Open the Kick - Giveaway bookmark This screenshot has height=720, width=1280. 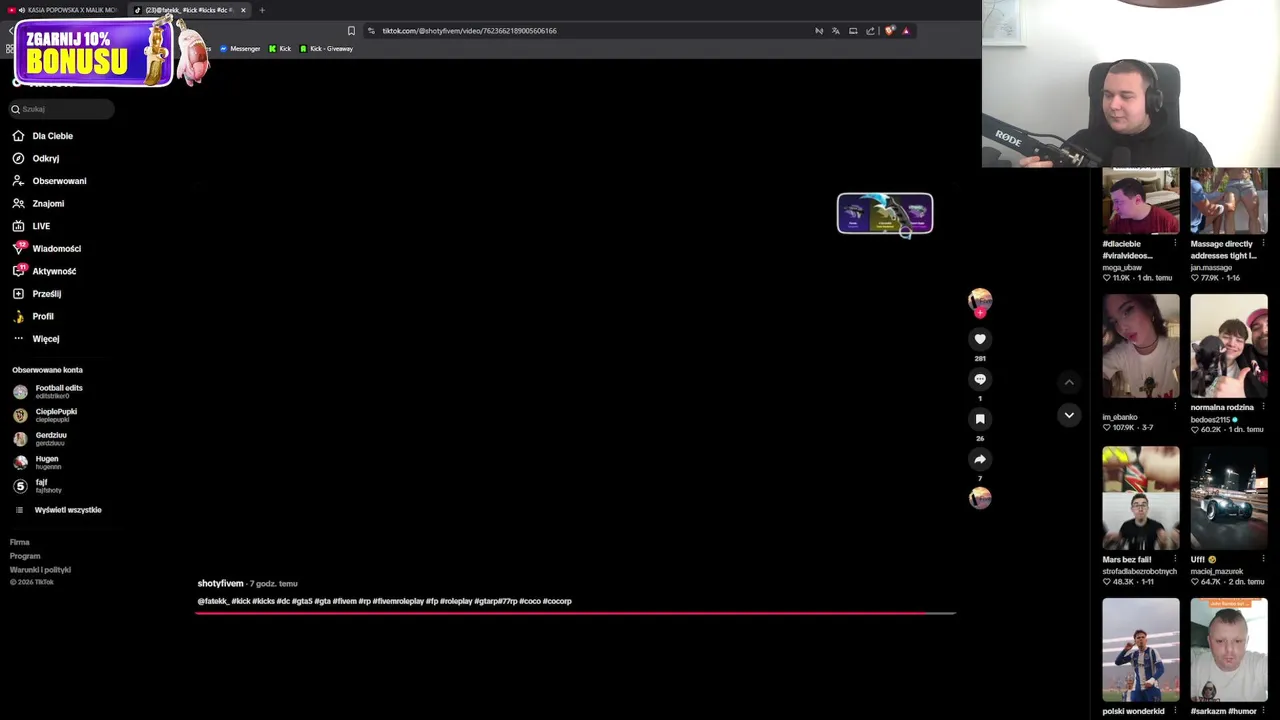(x=326, y=49)
